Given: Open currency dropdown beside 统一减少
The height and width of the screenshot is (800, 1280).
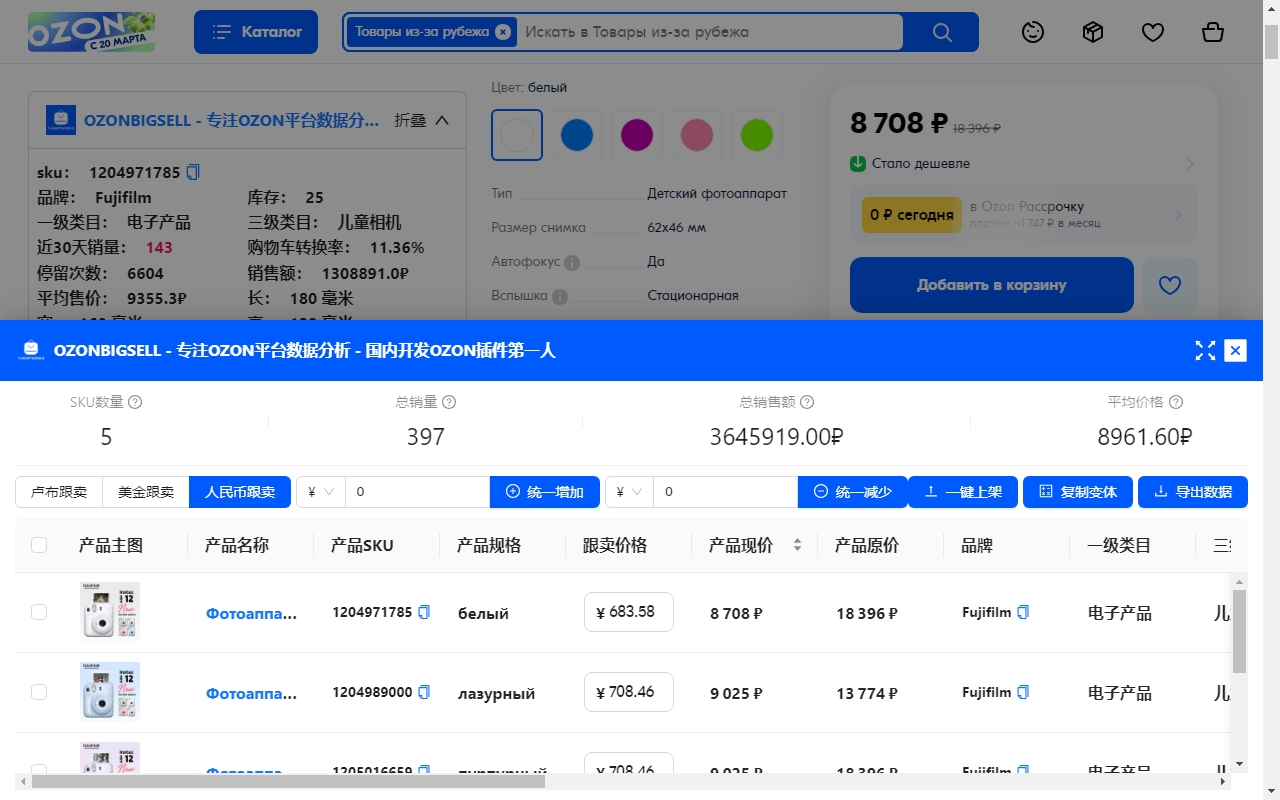Looking at the screenshot, I should click(629, 492).
